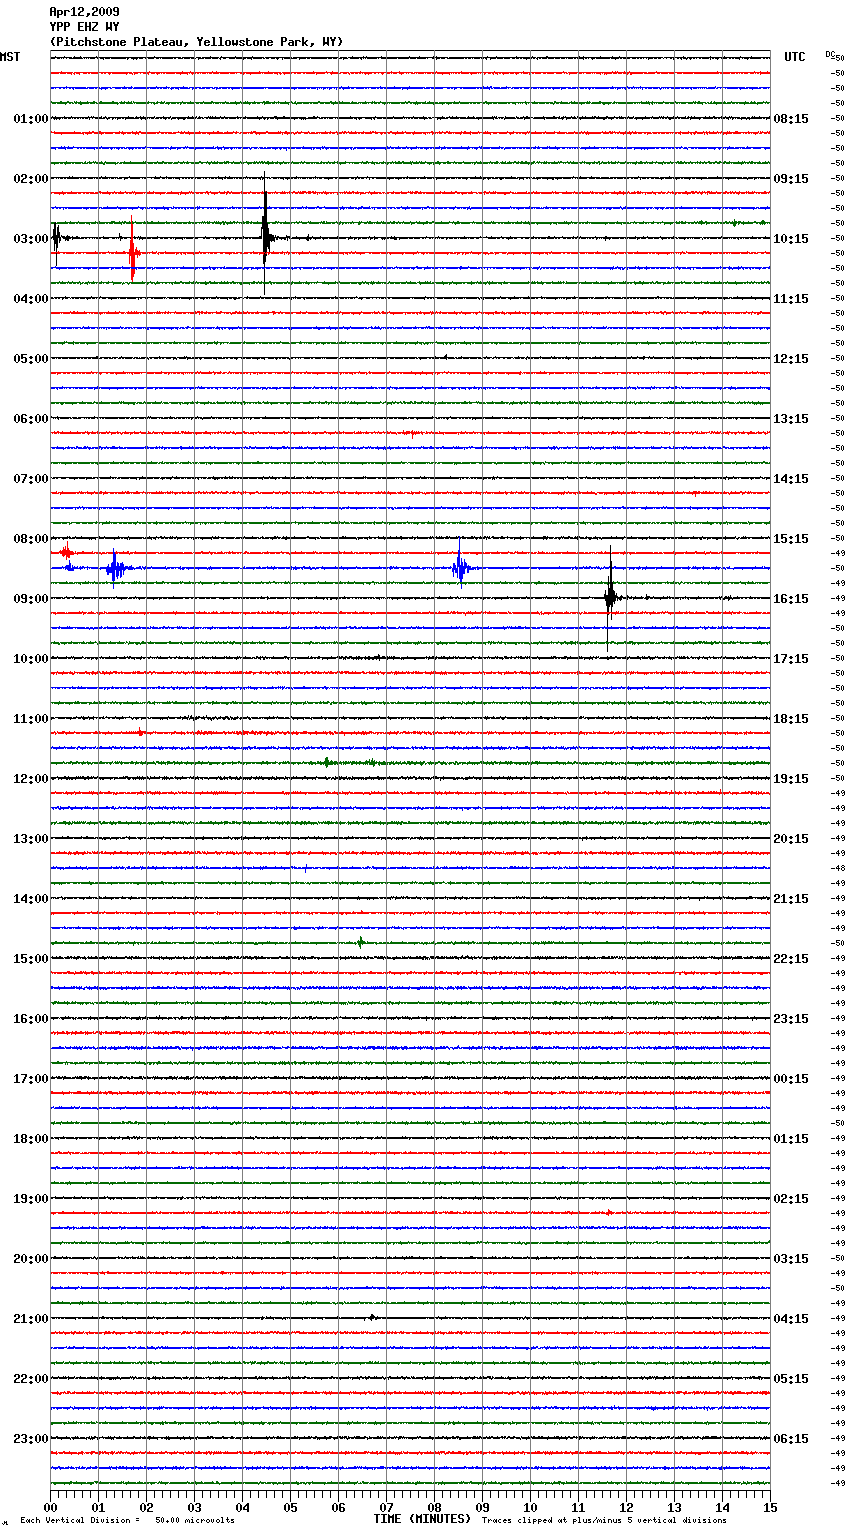This screenshot has width=850, height=1534.
Task: Click the minute axis label 10
Action: point(530,1507)
